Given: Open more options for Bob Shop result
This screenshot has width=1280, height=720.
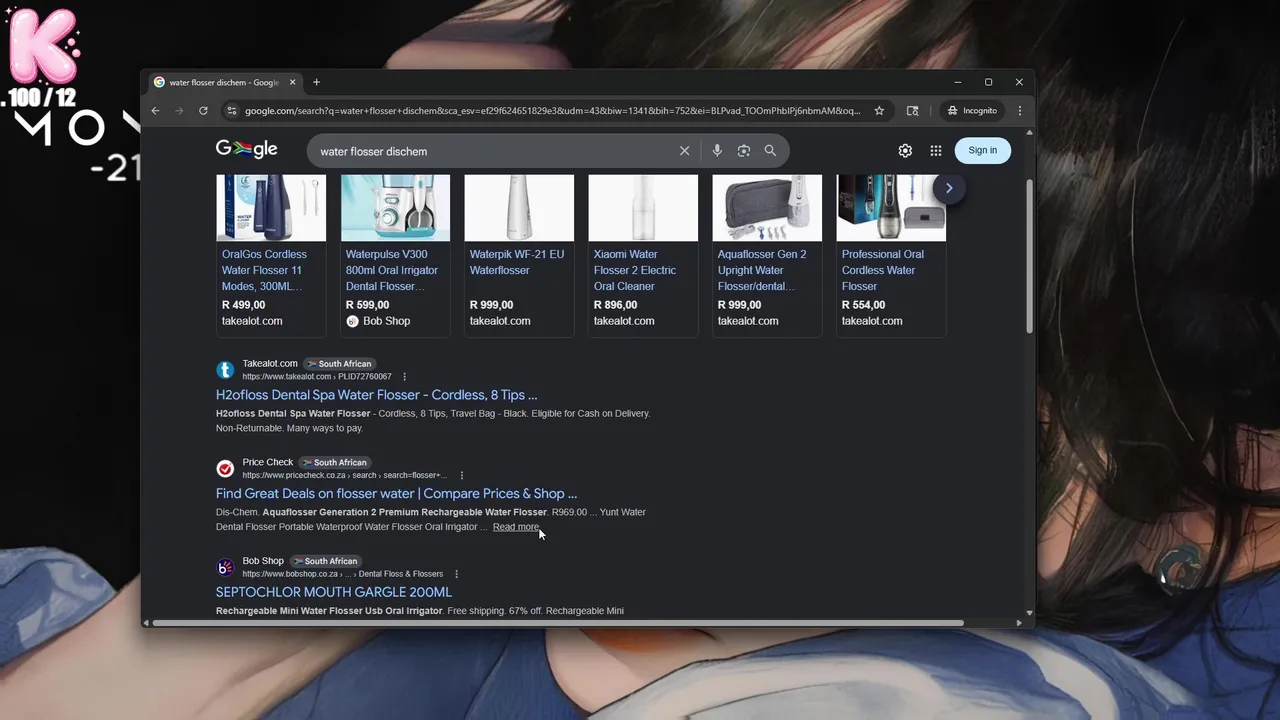Looking at the screenshot, I should 456,574.
